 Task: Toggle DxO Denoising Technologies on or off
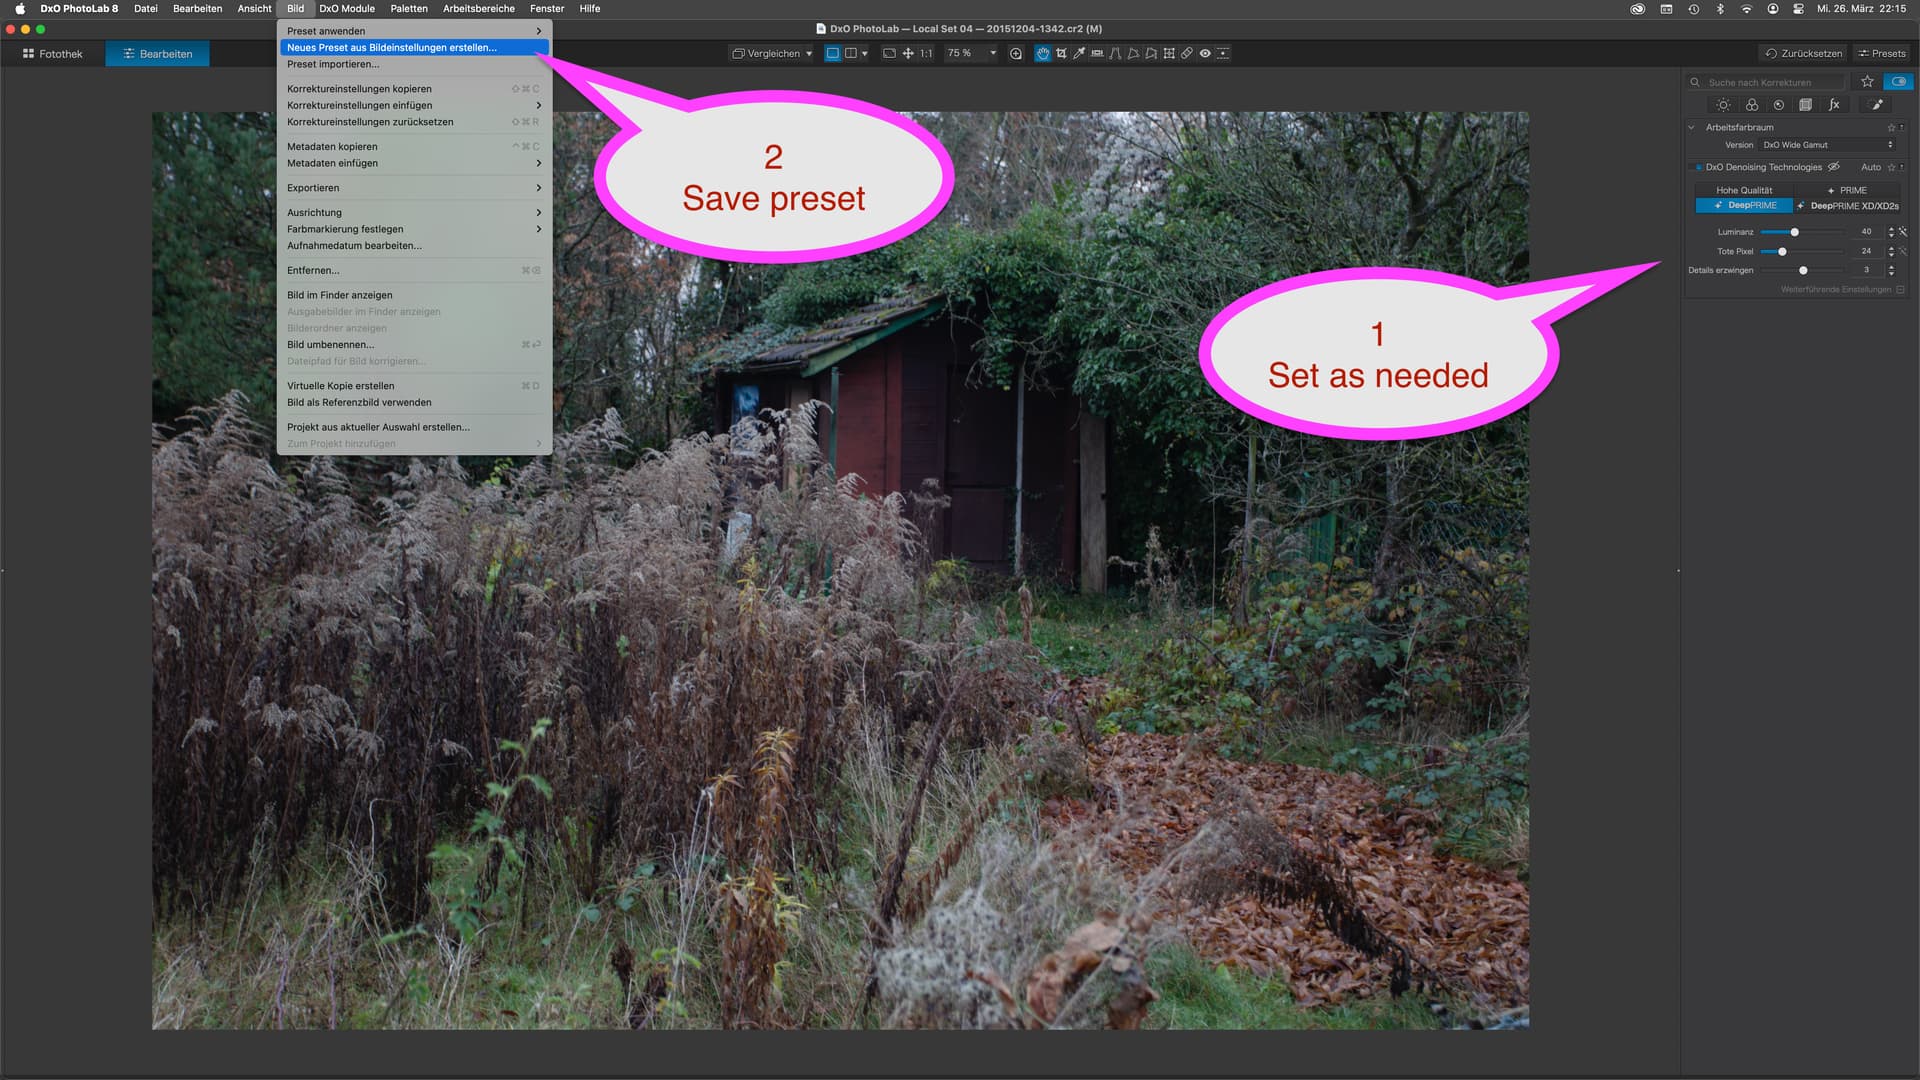click(x=1699, y=168)
